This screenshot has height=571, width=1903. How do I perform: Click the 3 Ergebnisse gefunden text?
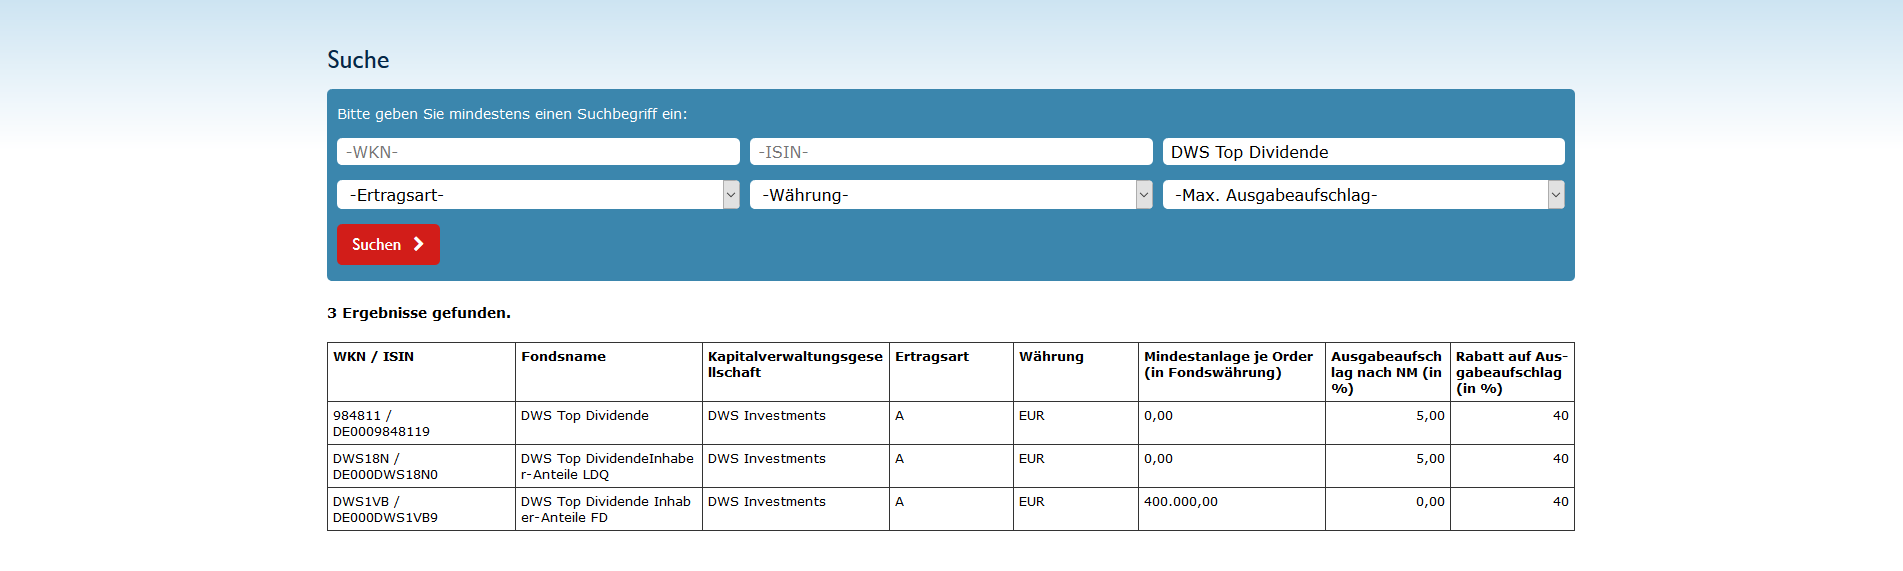click(419, 313)
